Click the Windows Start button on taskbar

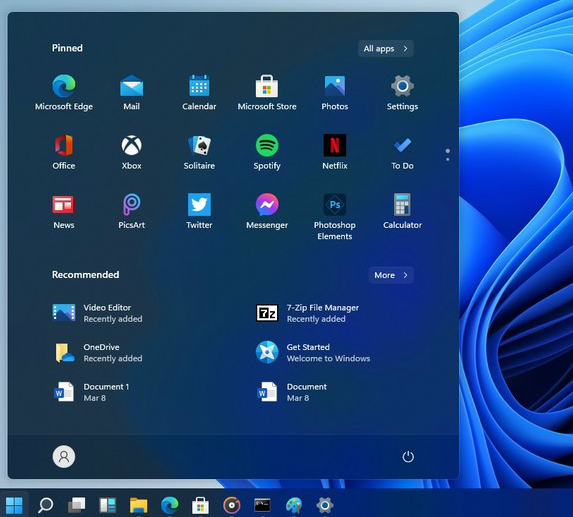[14, 505]
